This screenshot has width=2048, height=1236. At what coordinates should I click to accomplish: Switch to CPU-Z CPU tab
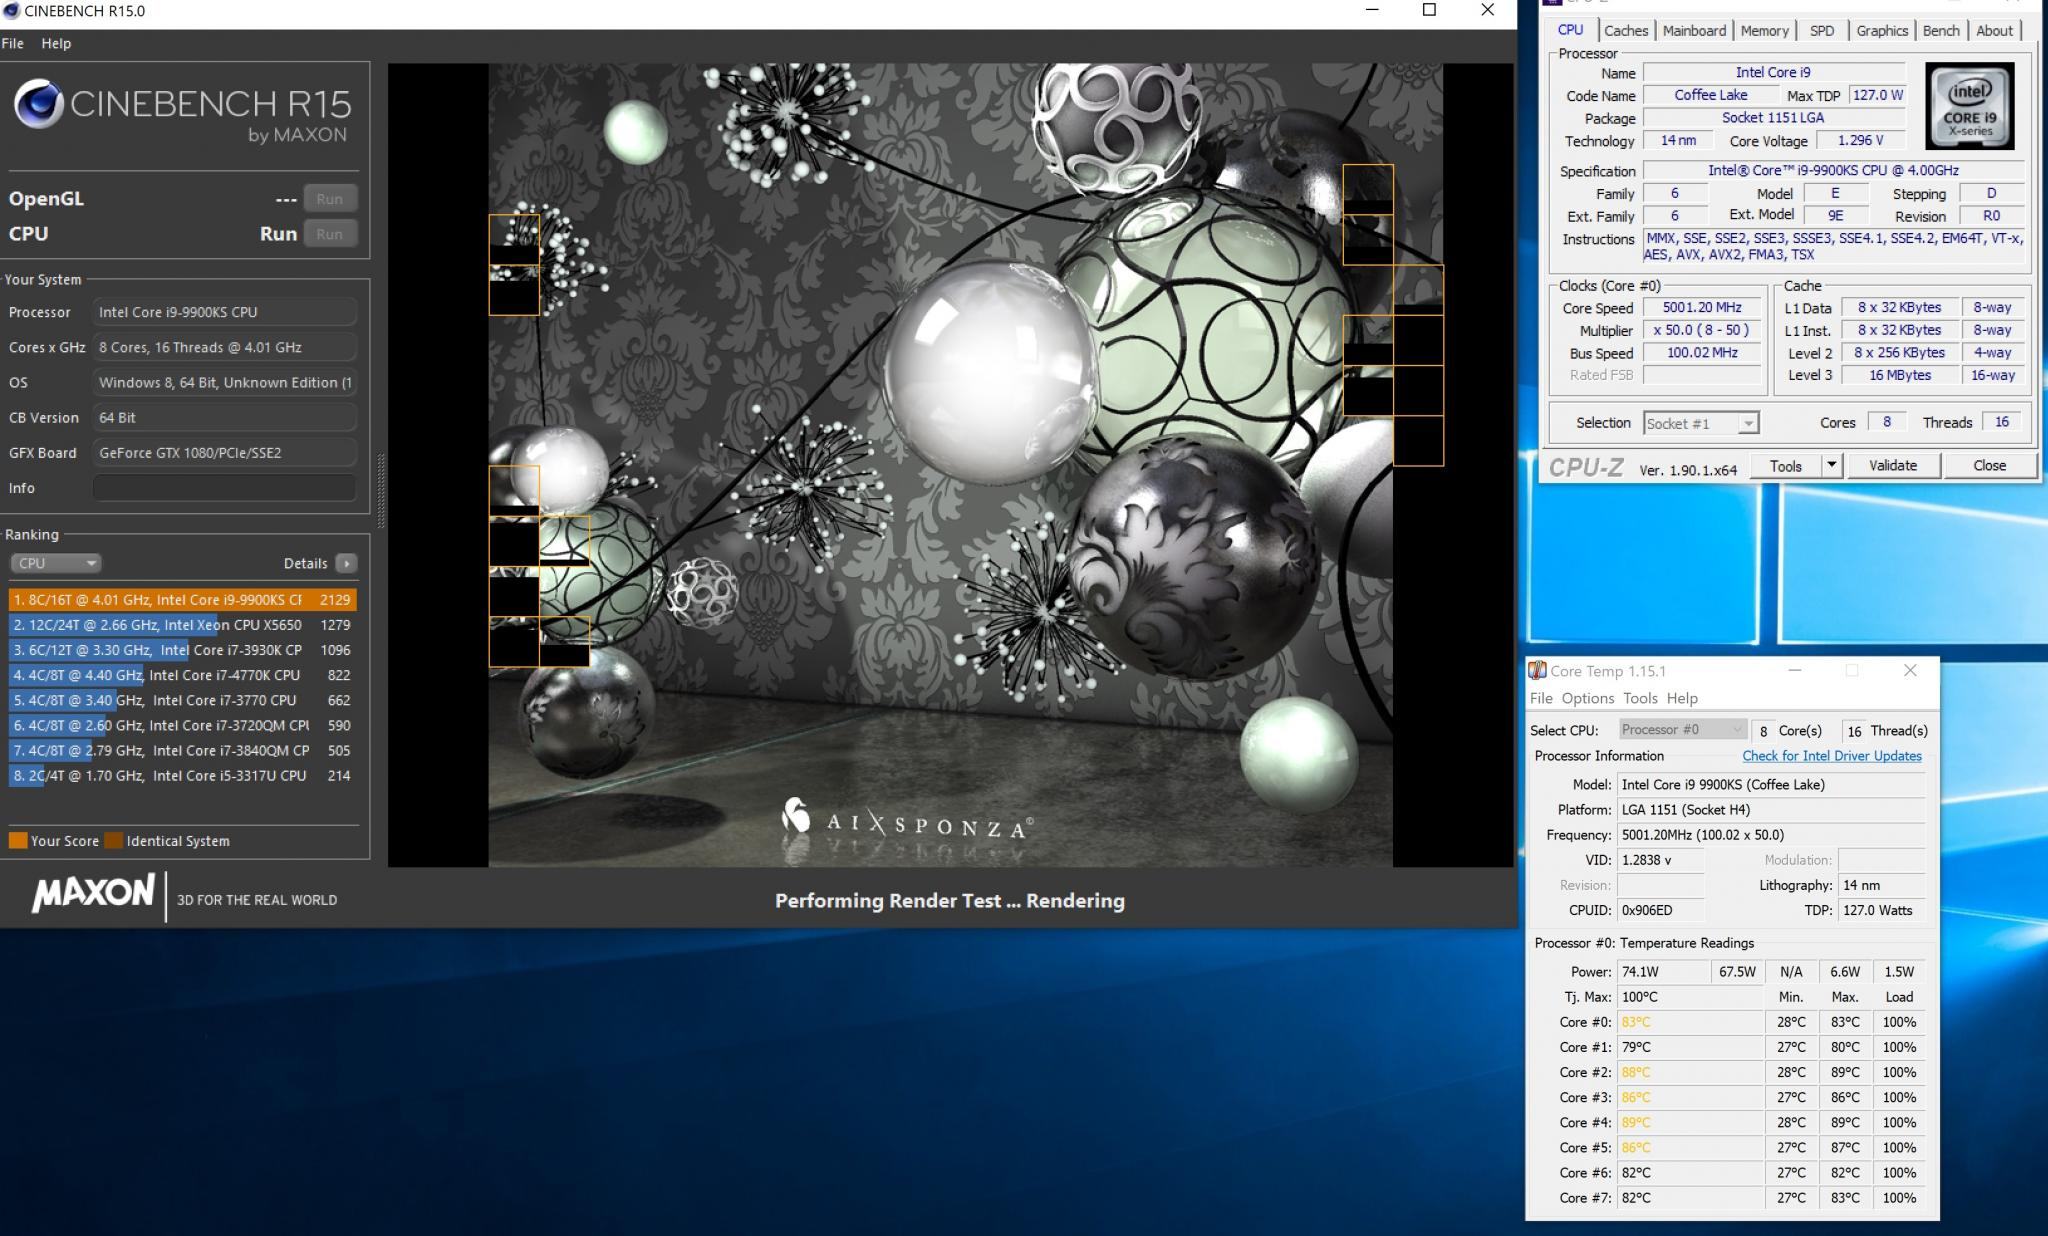tap(1570, 30)
